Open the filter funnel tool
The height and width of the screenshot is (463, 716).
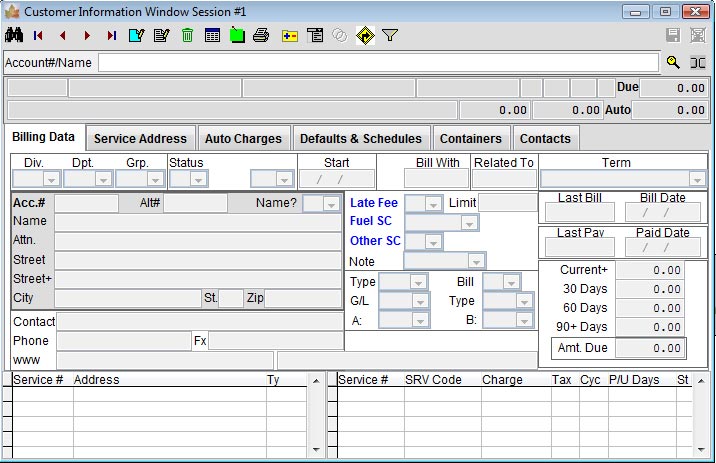390,36
